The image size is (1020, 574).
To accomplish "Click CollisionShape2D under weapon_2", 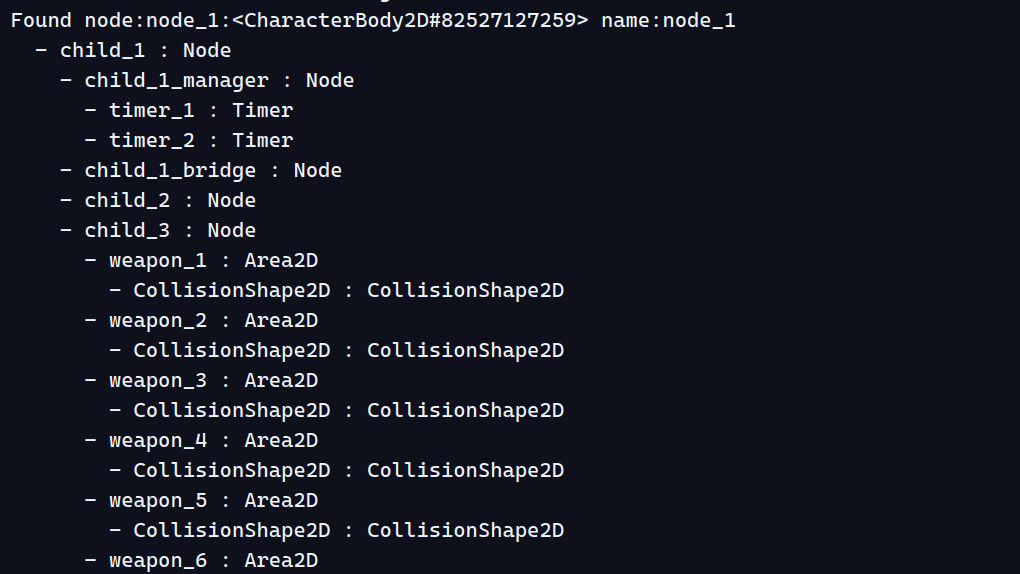I will [x=336, y=350].
